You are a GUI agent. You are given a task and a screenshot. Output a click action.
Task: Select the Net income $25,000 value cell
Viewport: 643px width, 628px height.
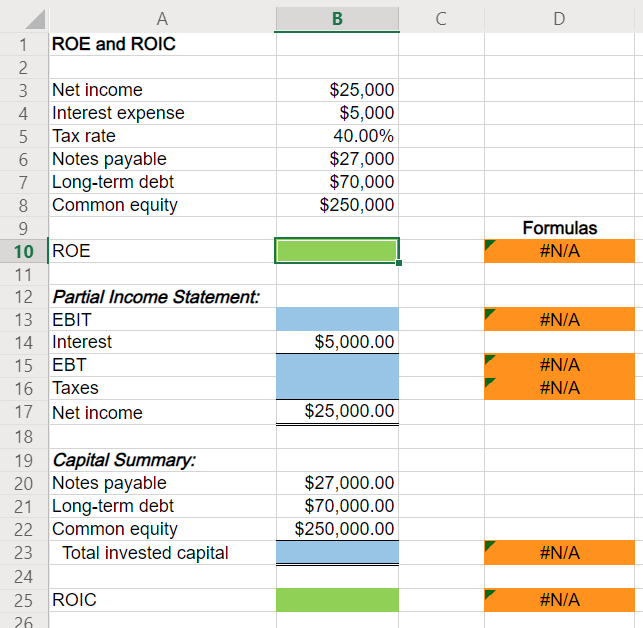[x=337, y=90]
